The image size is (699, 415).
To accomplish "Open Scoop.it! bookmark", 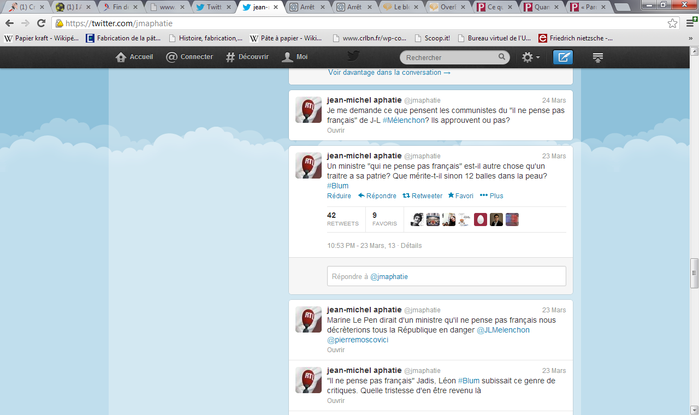I will [432, 38].
